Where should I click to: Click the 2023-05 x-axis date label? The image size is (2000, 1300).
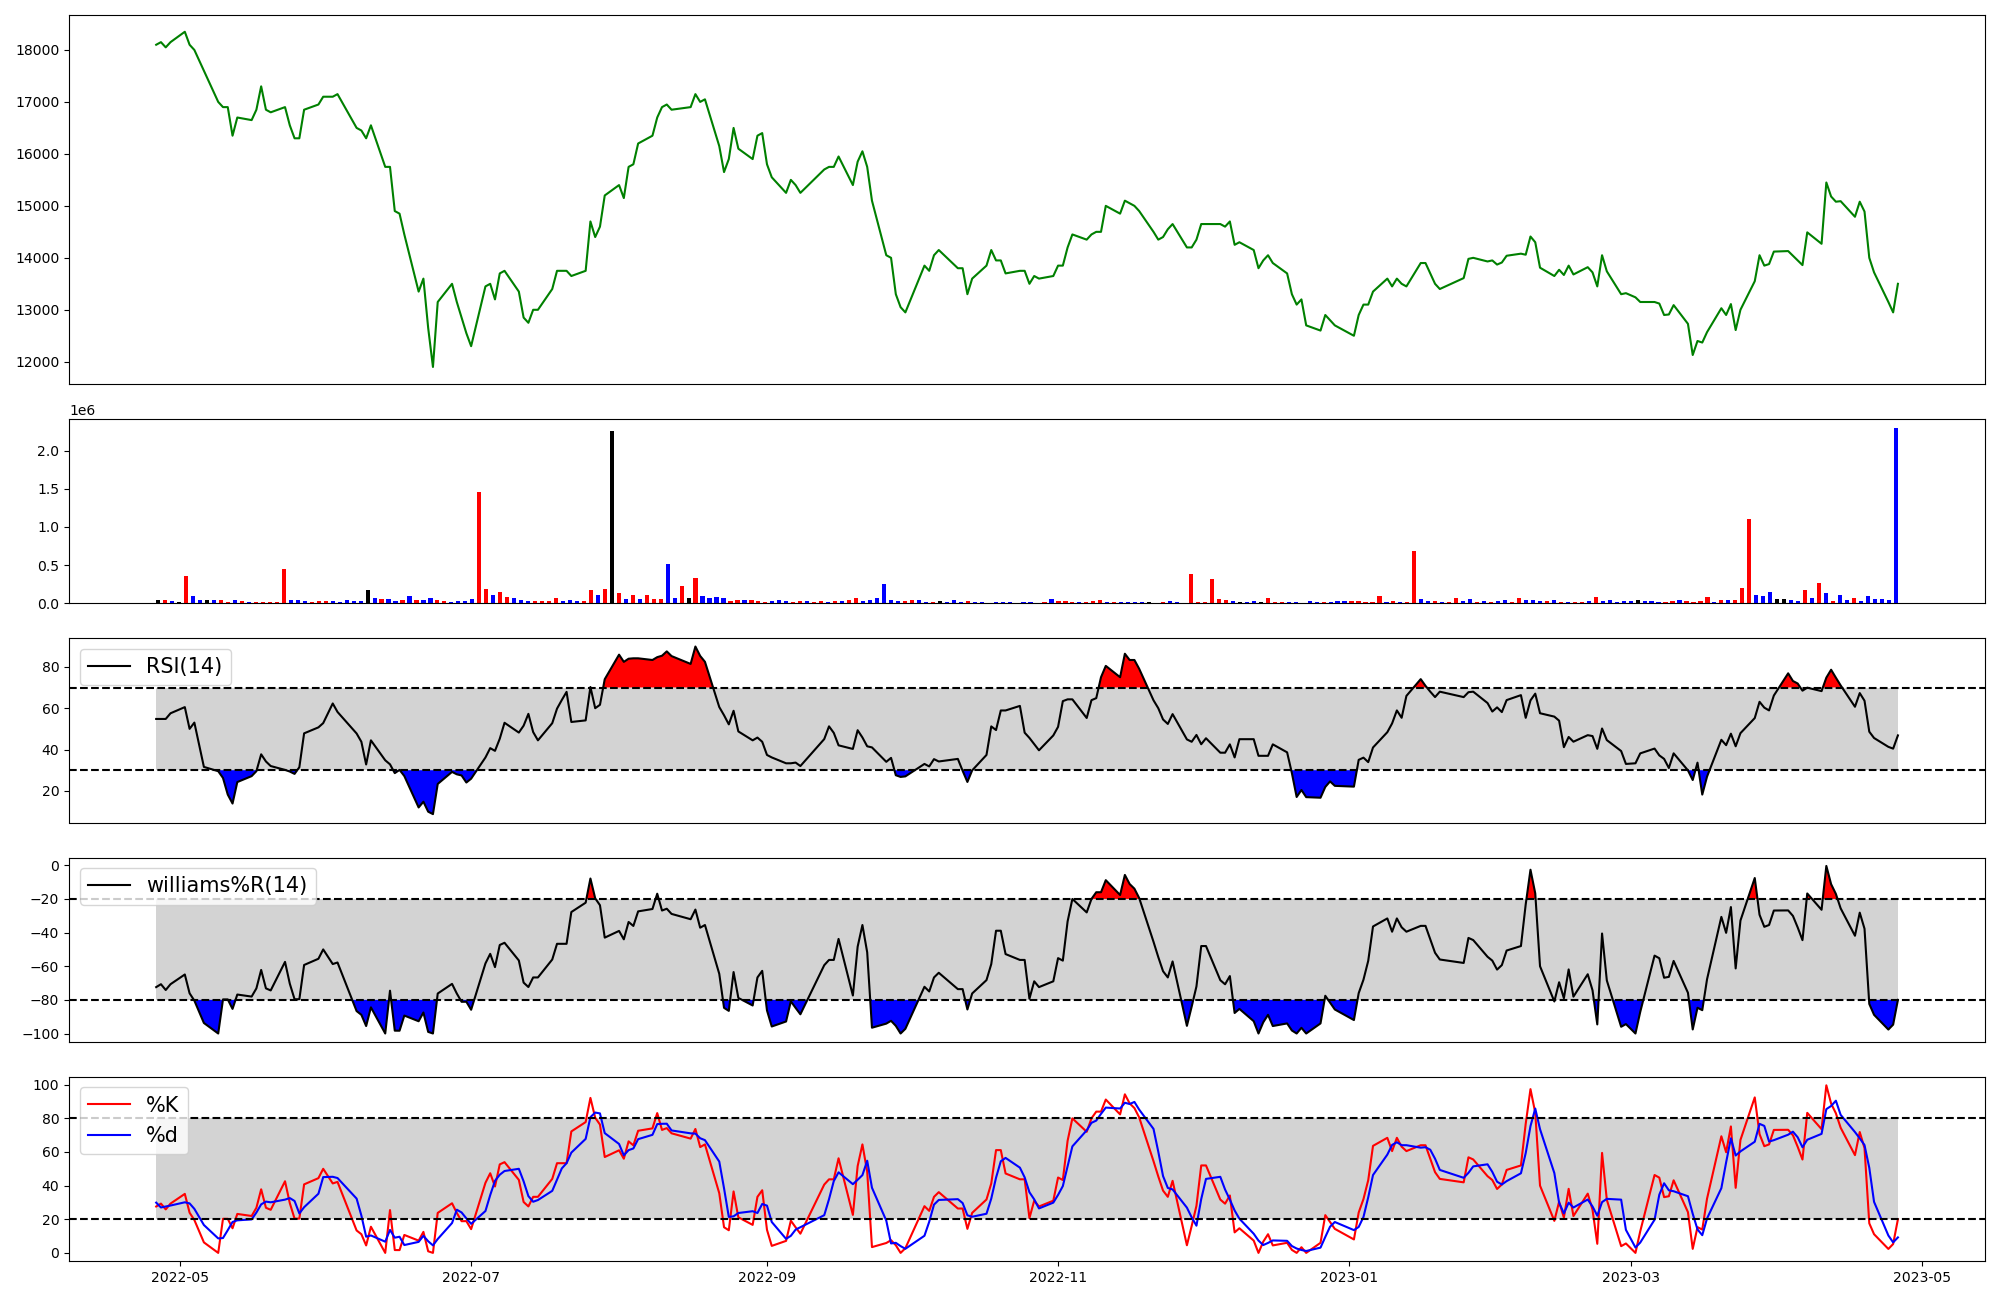[1922, 1277]
